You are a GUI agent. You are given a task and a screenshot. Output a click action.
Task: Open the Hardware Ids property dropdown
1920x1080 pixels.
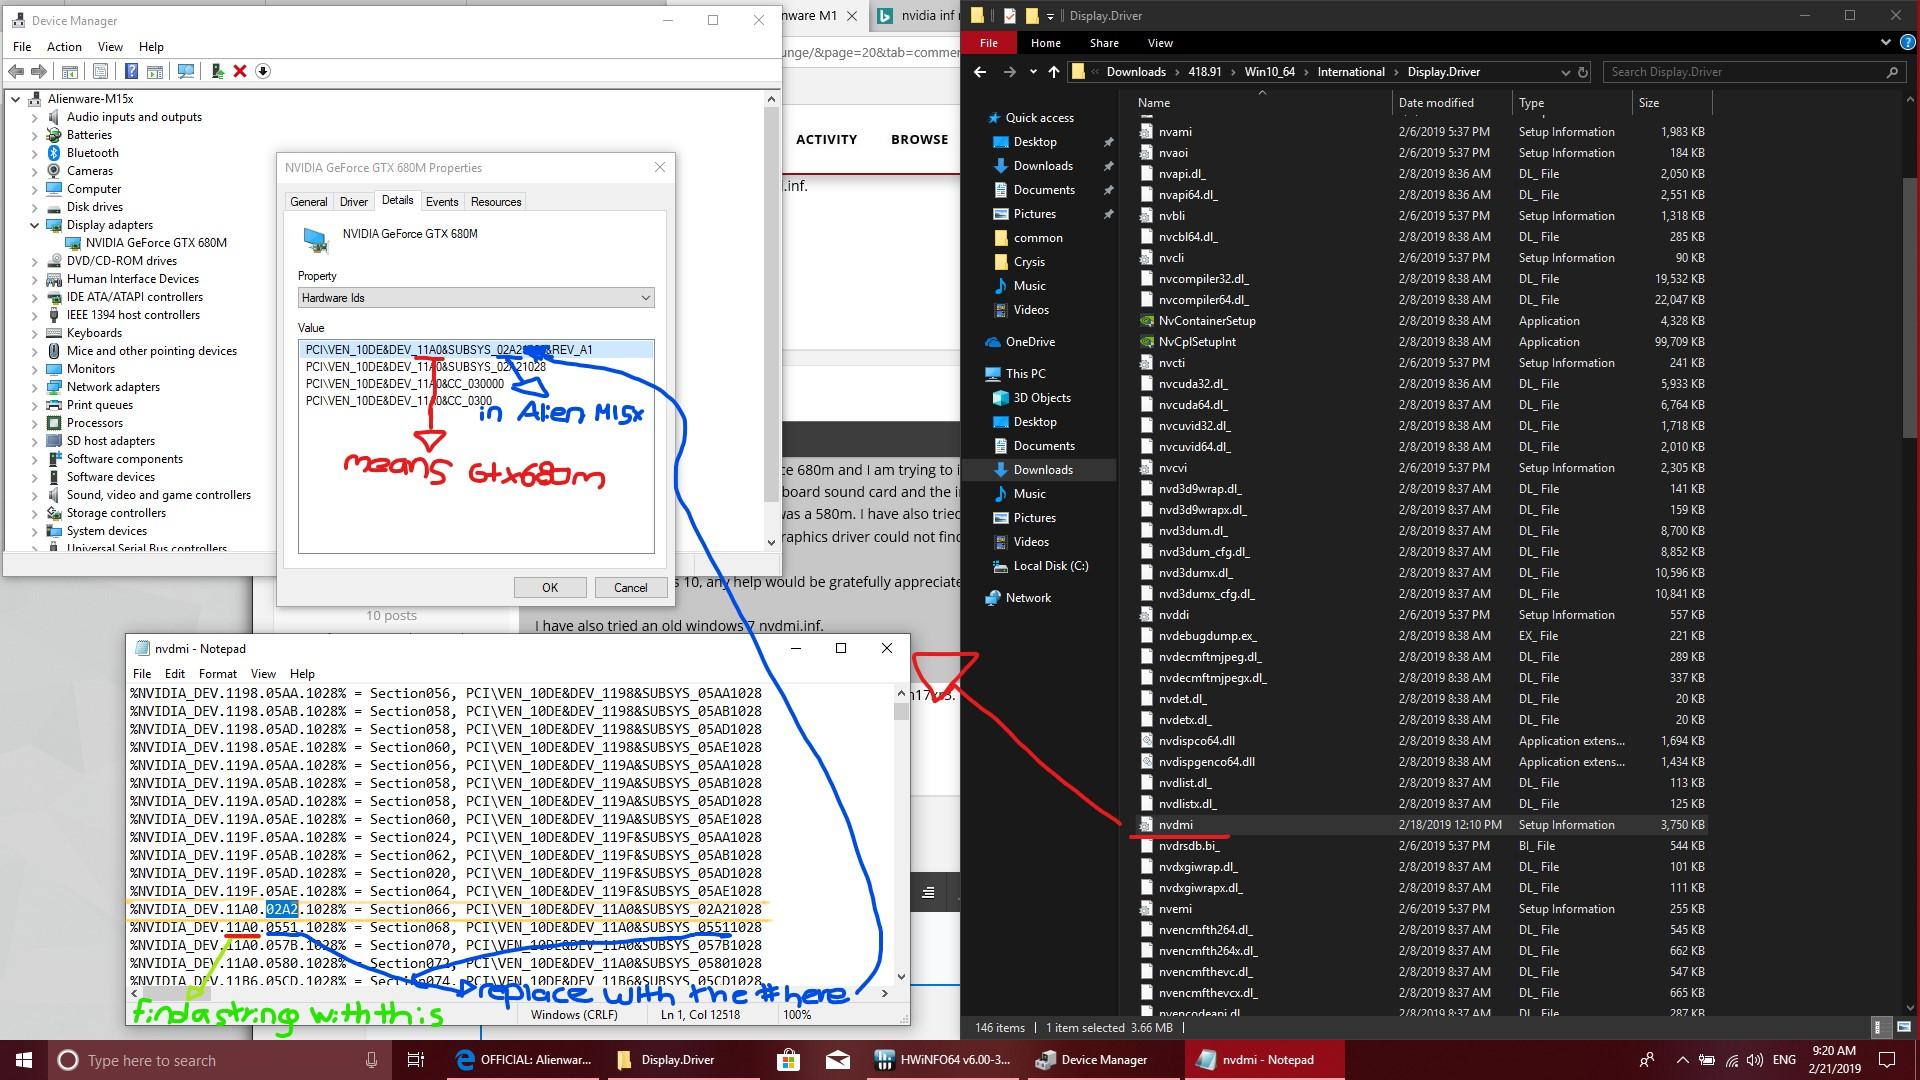[476, 298]
